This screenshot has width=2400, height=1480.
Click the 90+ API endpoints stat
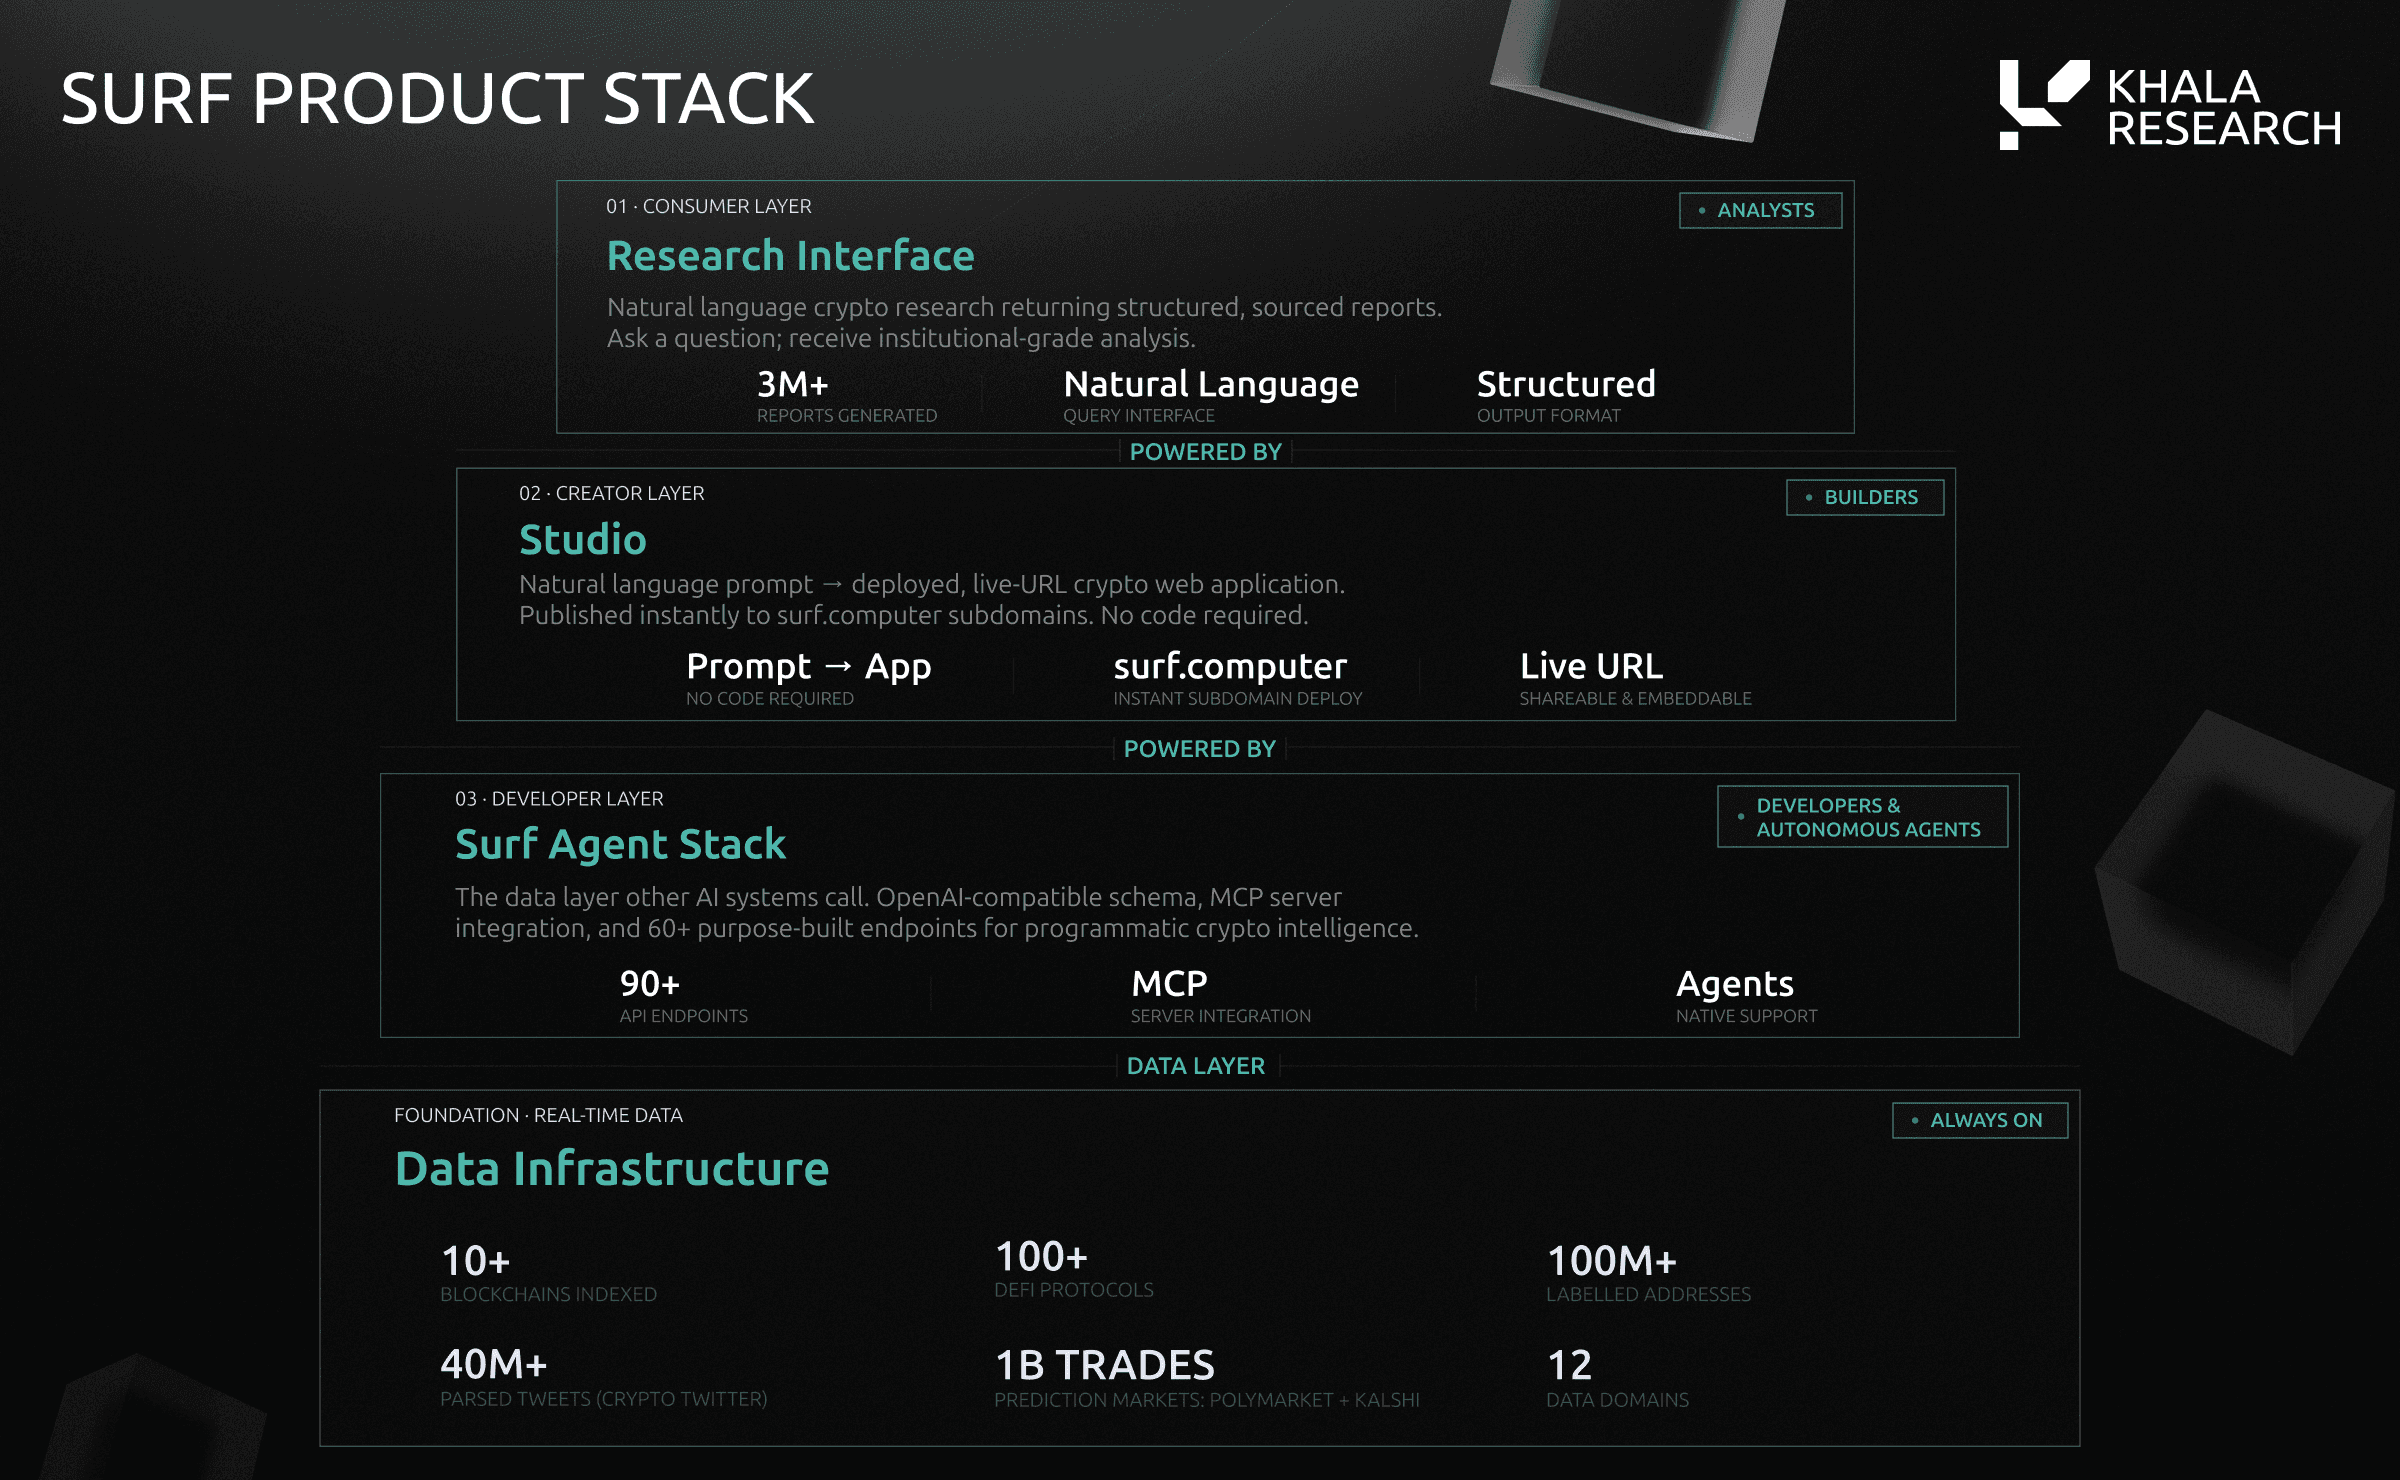650,984
